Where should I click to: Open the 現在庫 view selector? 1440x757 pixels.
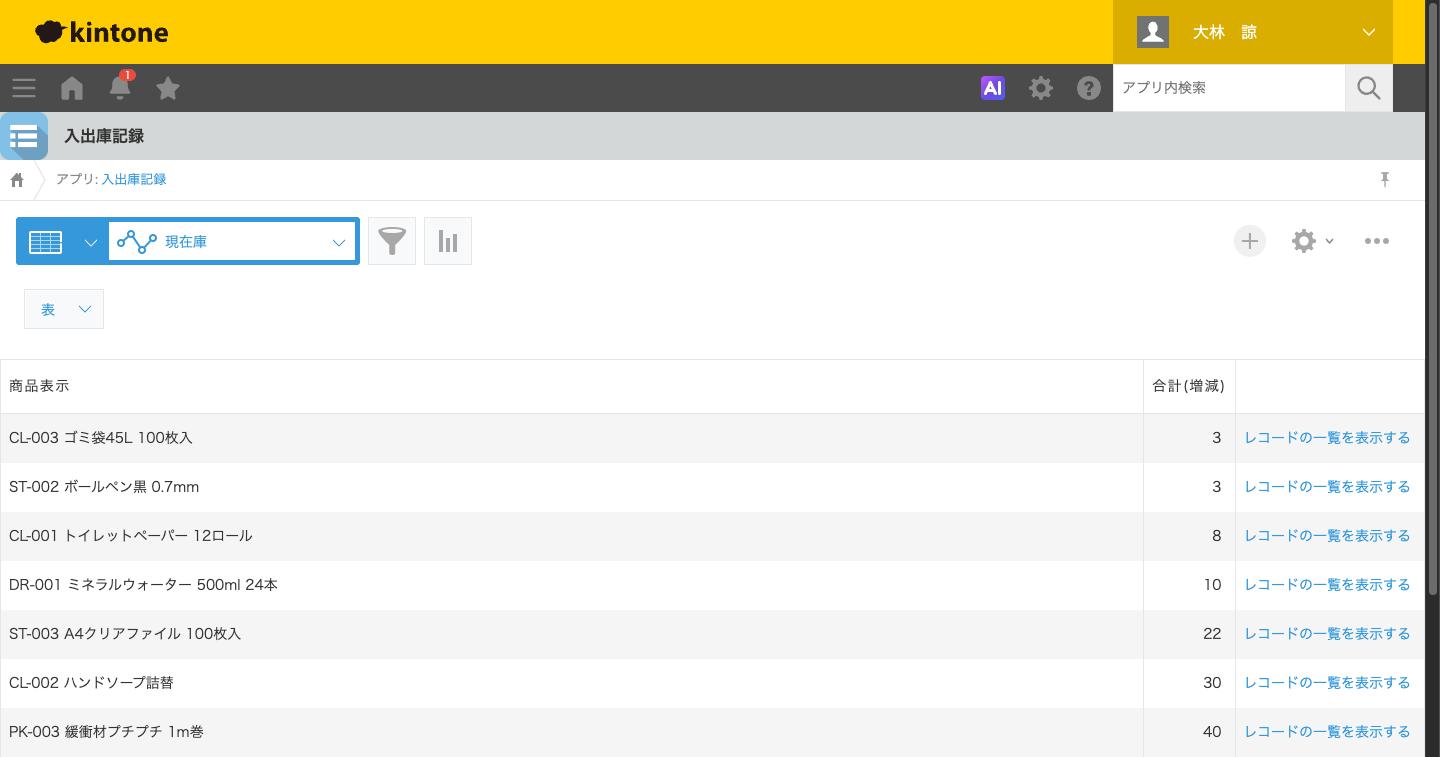[x=232, y=241]
